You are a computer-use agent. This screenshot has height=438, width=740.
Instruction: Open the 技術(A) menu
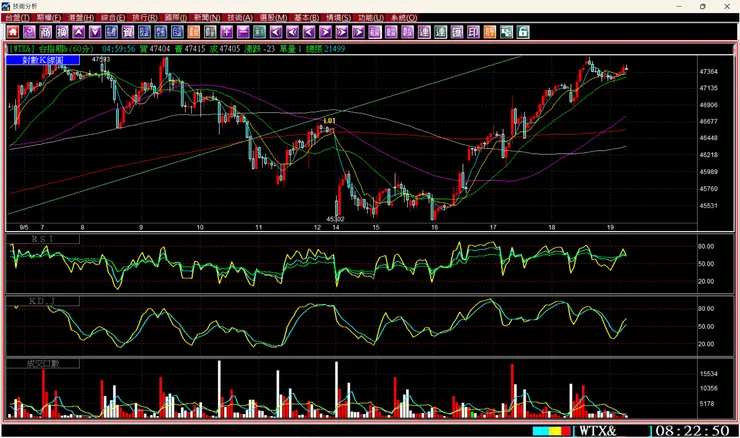coord(240,17)
